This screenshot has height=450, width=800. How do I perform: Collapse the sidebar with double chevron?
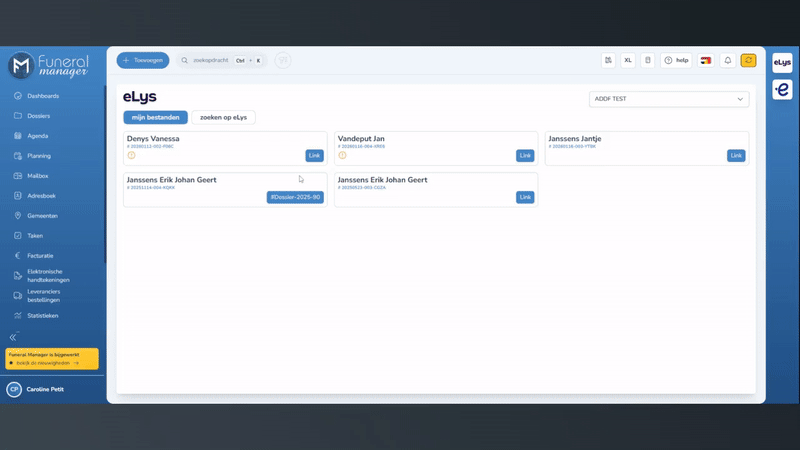coord(13,337)
